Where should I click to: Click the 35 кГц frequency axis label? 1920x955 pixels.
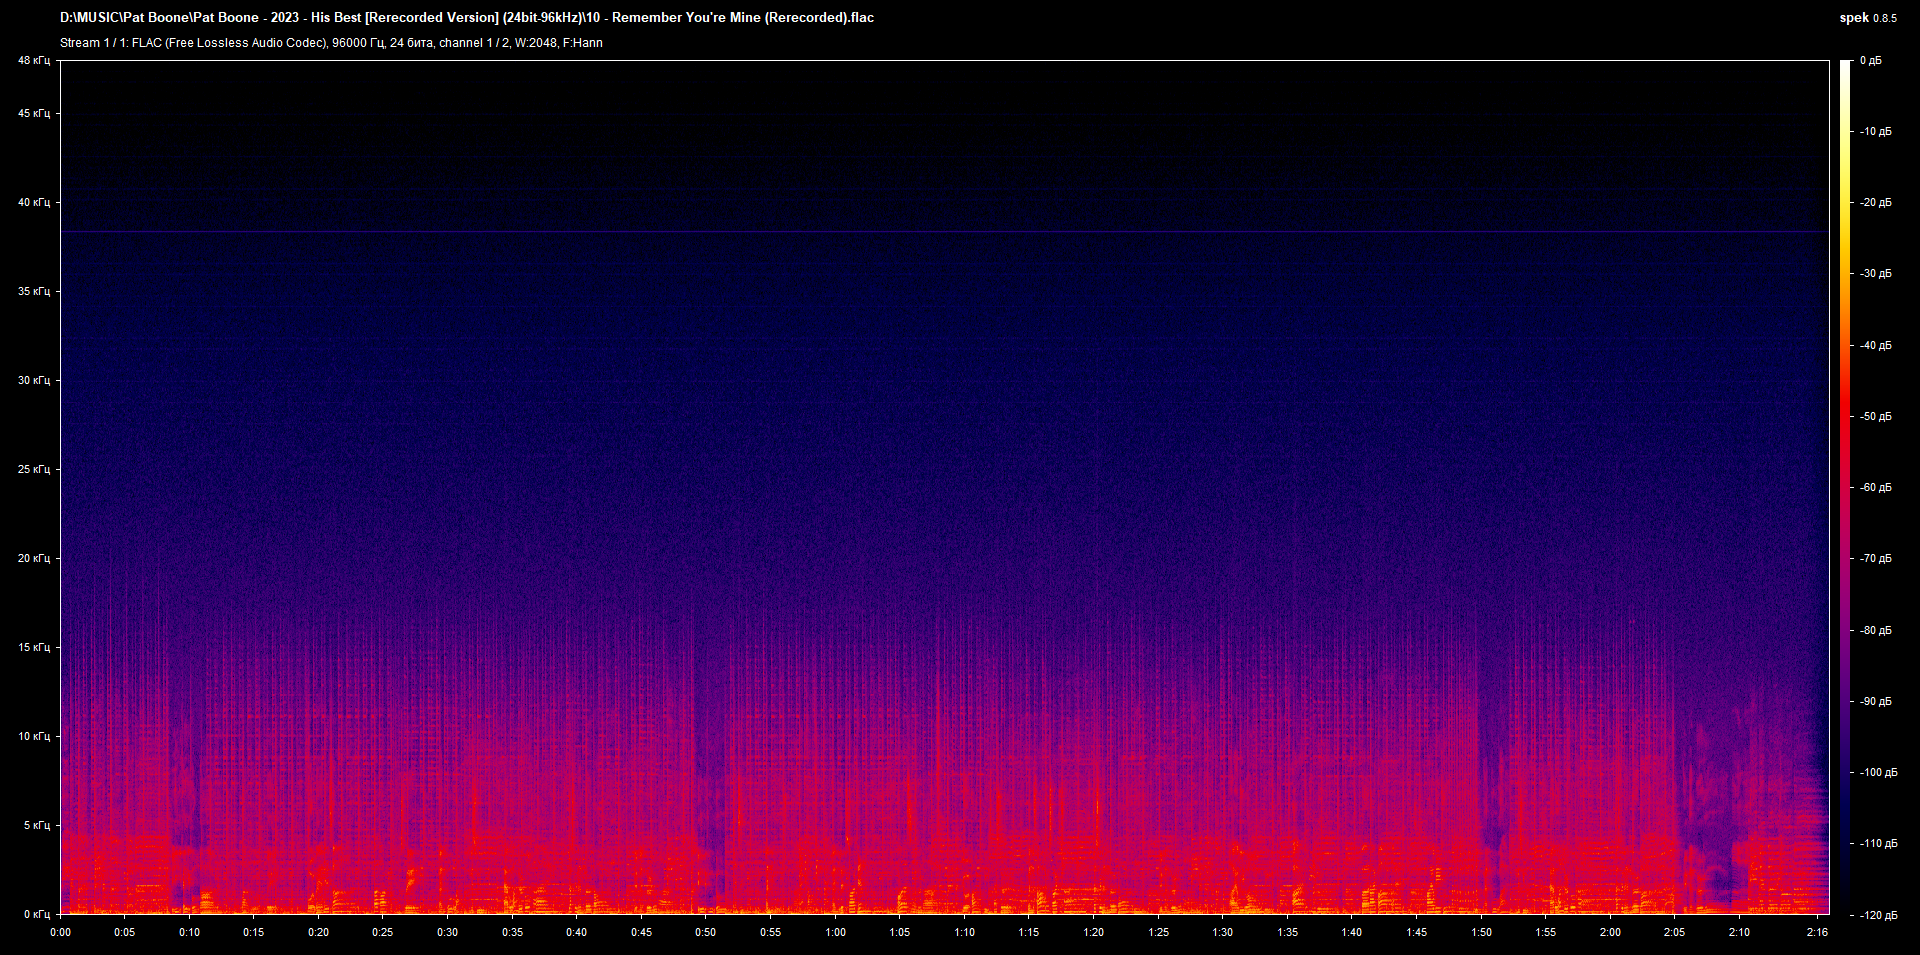coord(34,291)
